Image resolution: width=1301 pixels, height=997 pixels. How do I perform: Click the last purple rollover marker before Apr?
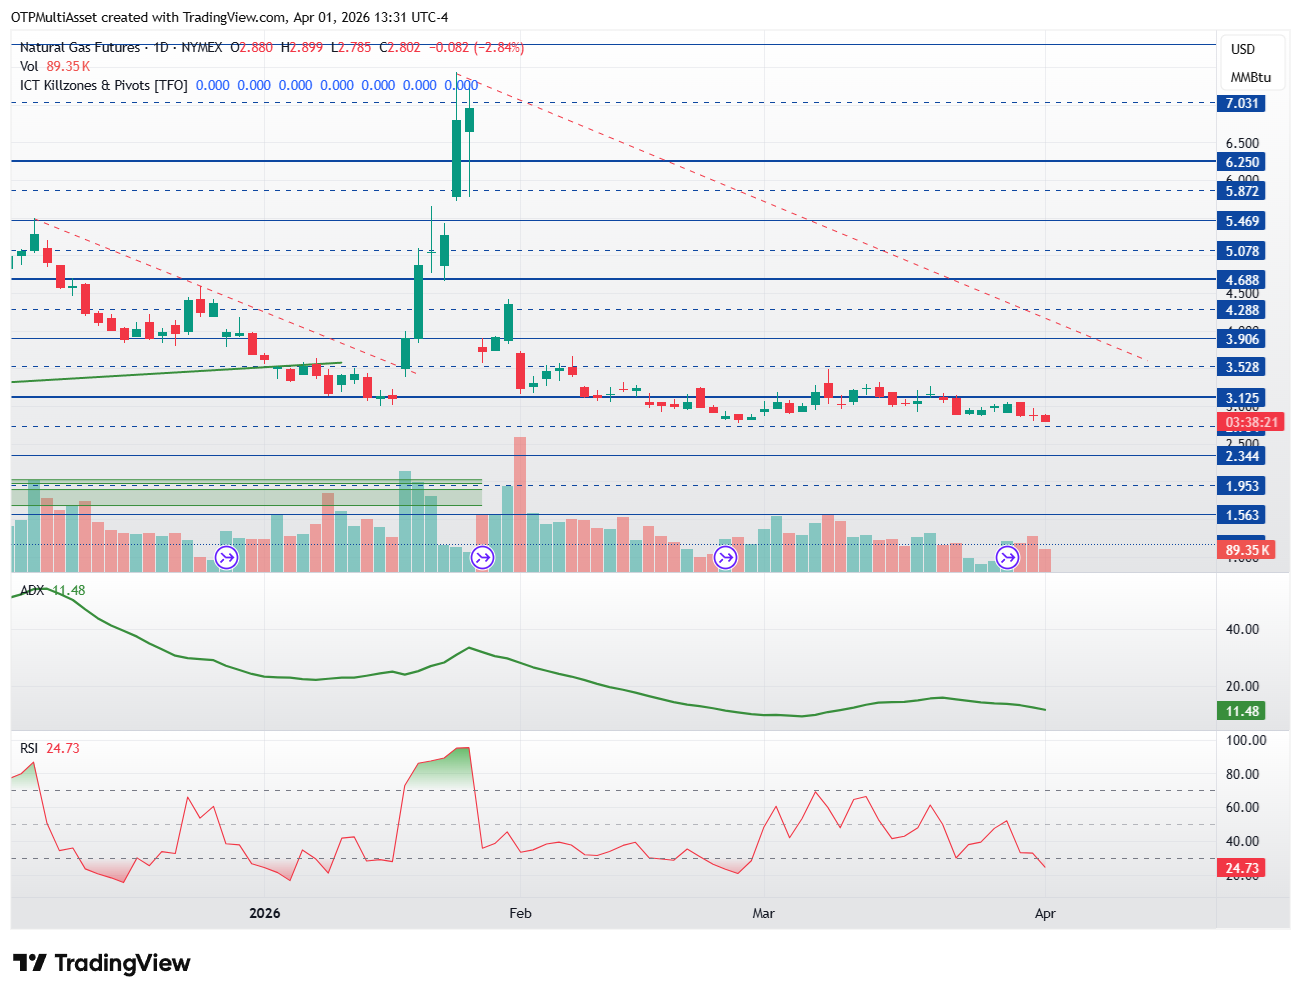(1007, 558)
